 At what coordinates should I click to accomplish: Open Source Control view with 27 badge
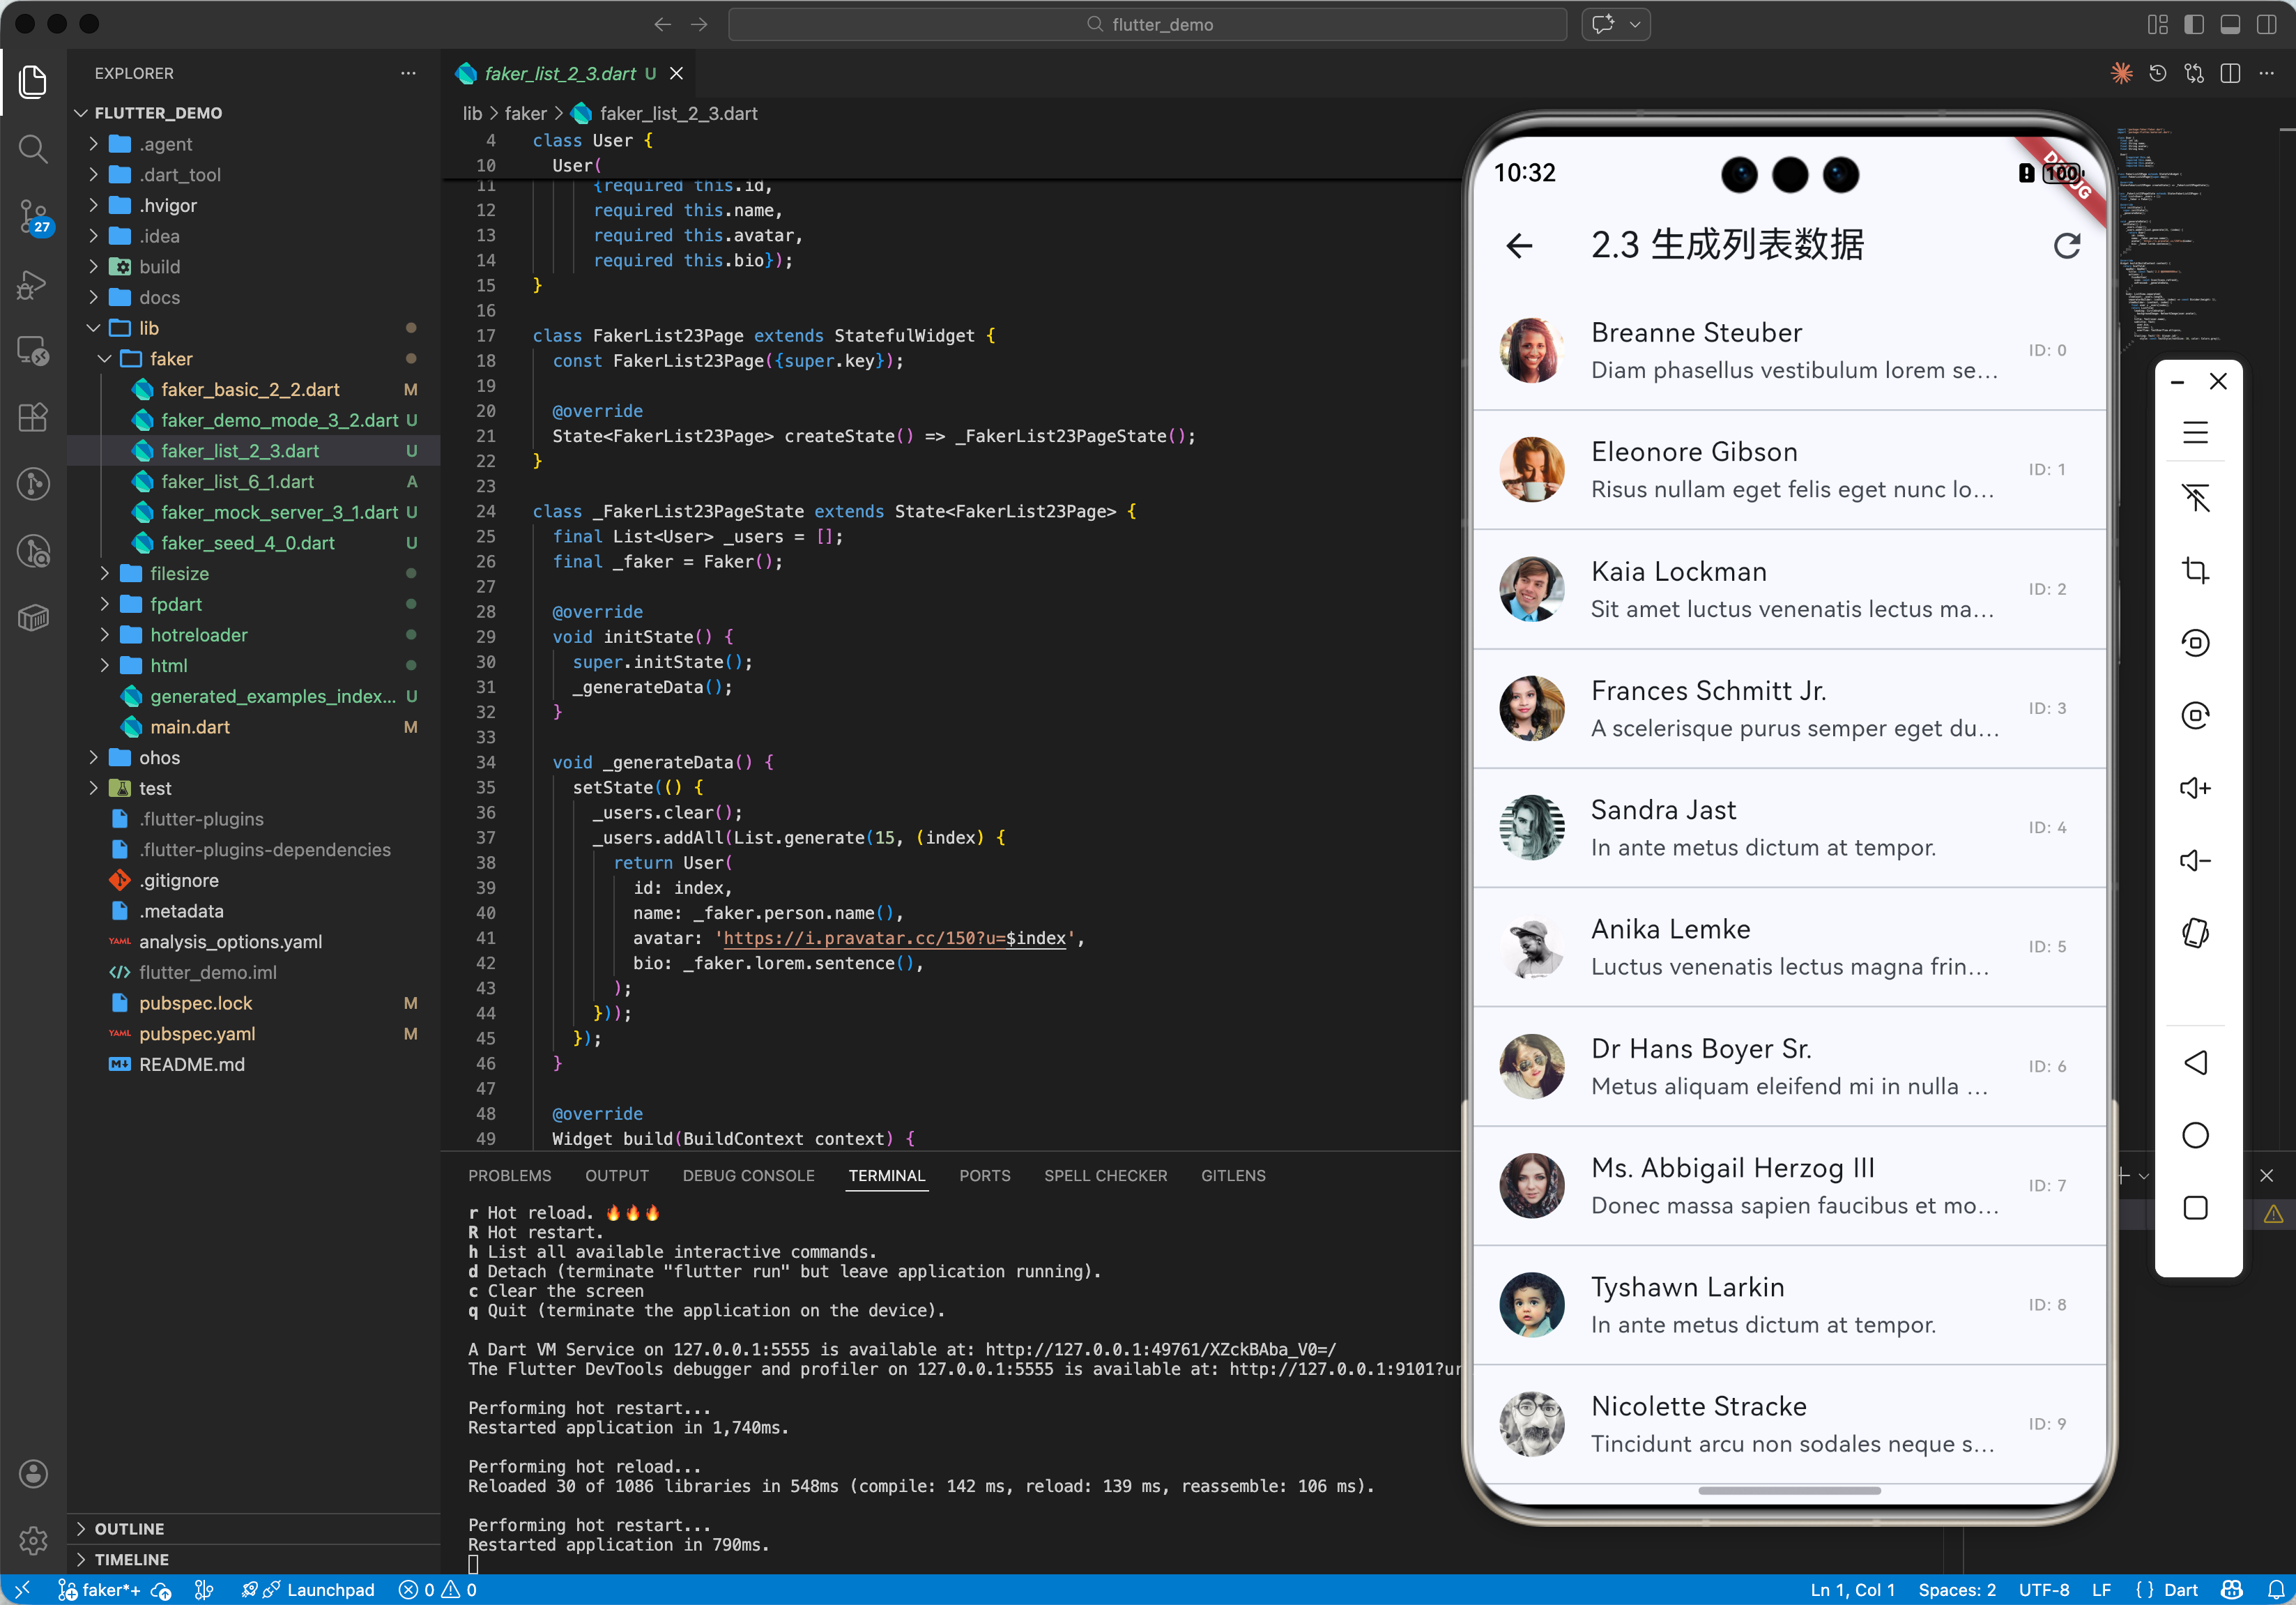[x=33, y=216]
